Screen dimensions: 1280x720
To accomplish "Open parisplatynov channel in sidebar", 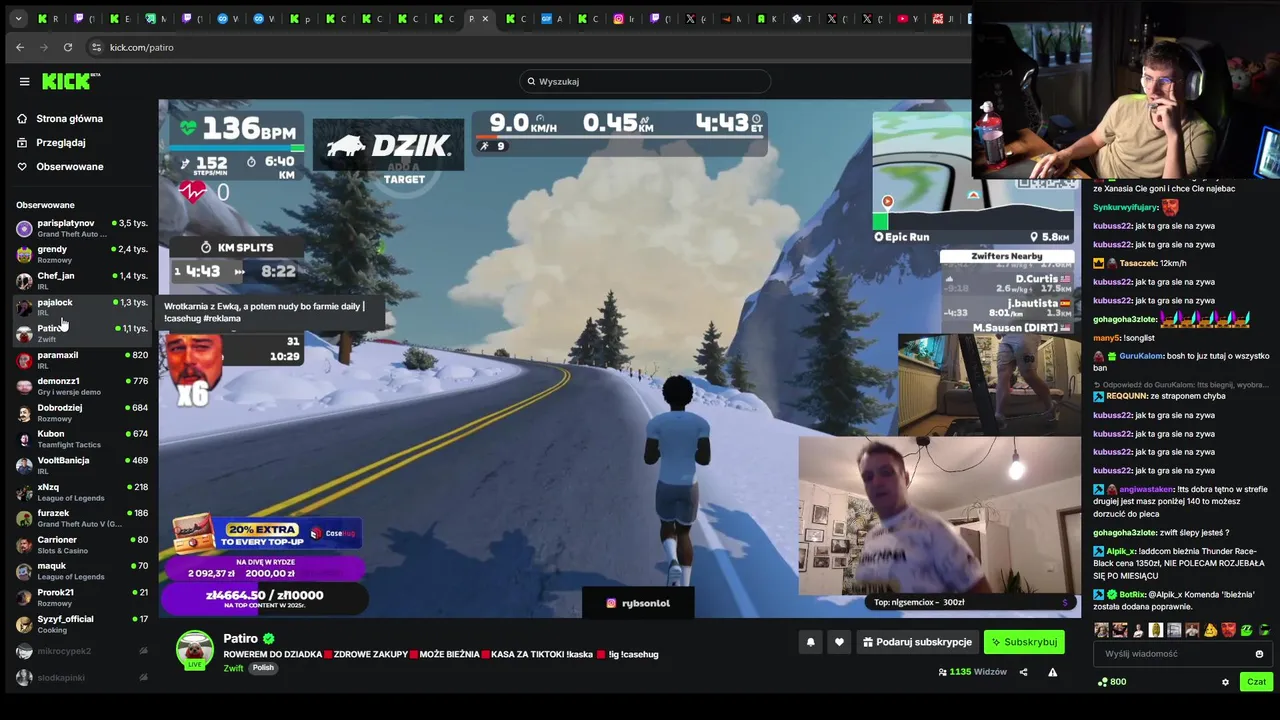I will (x=80, y=228).
